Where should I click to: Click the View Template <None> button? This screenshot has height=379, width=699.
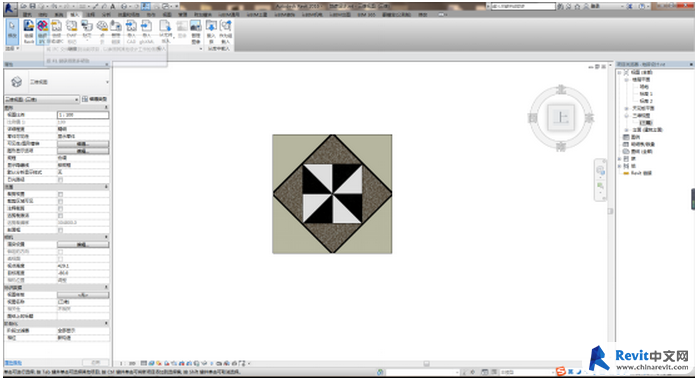83,295
